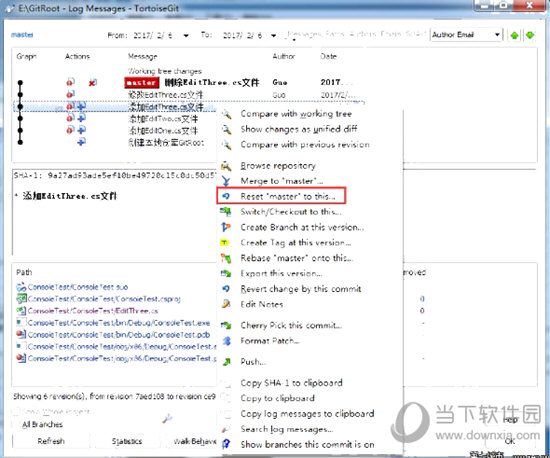Click the green Push arrow icon
The width and height of the screenshot is (550, 458).
pyautogui.click(x=227, y=362)
